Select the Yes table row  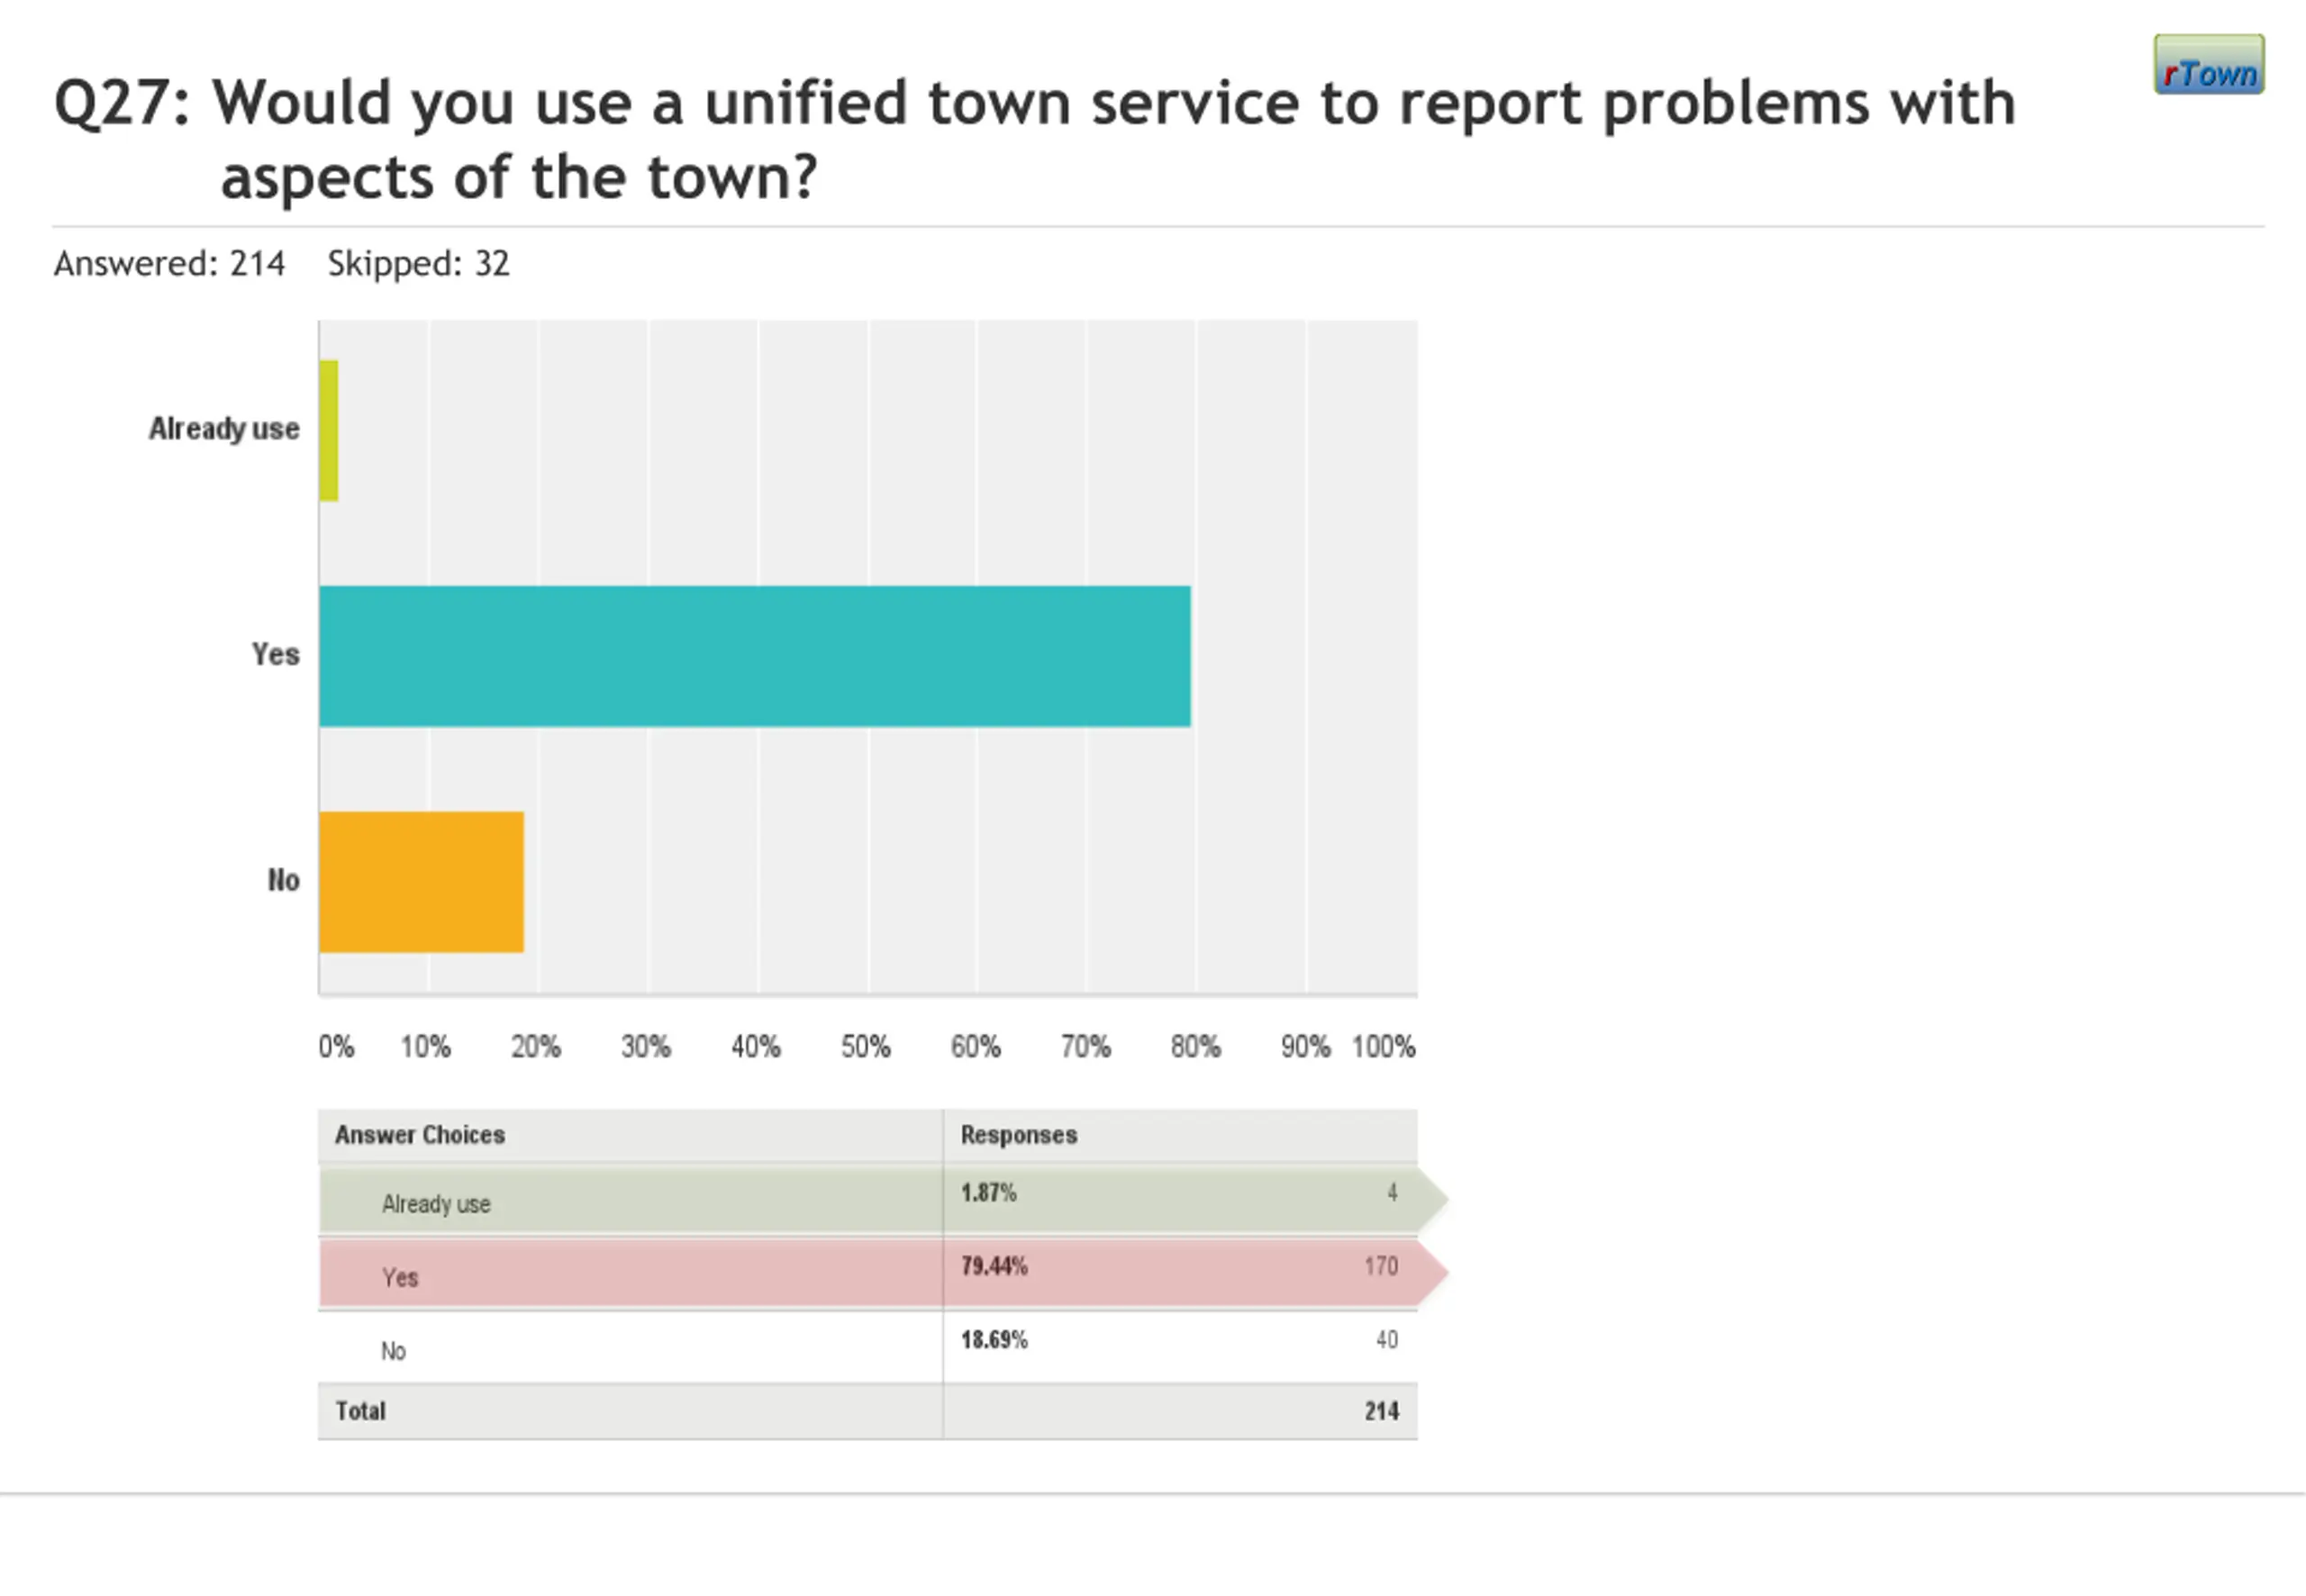[x=868, y=1274]
